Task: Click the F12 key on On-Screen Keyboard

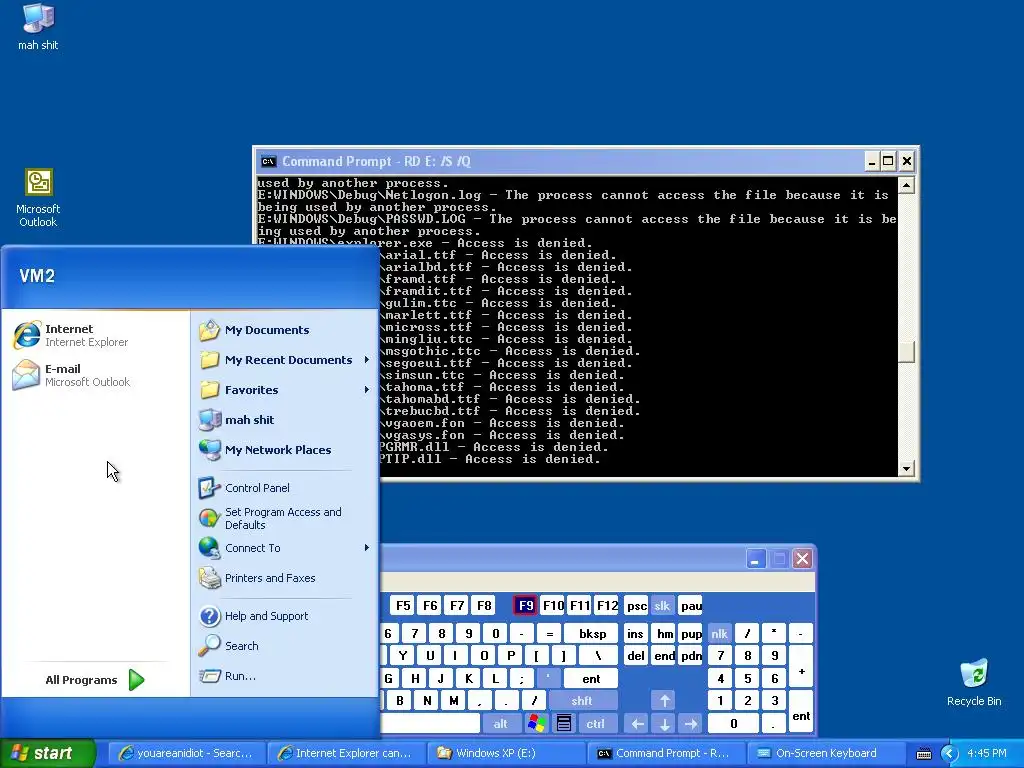Action: click(x=607, y=606)
